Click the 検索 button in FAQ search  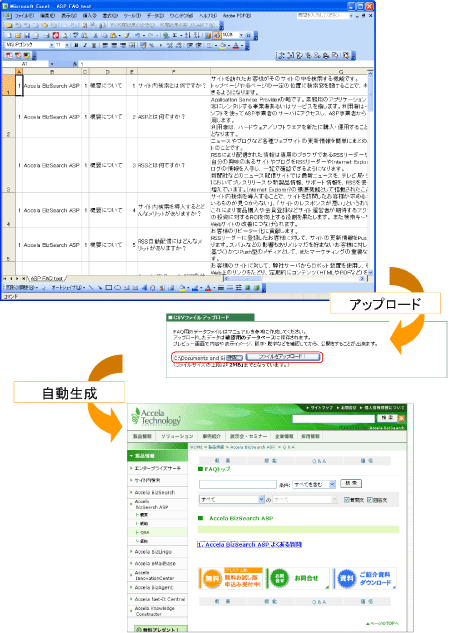point(351,483)
